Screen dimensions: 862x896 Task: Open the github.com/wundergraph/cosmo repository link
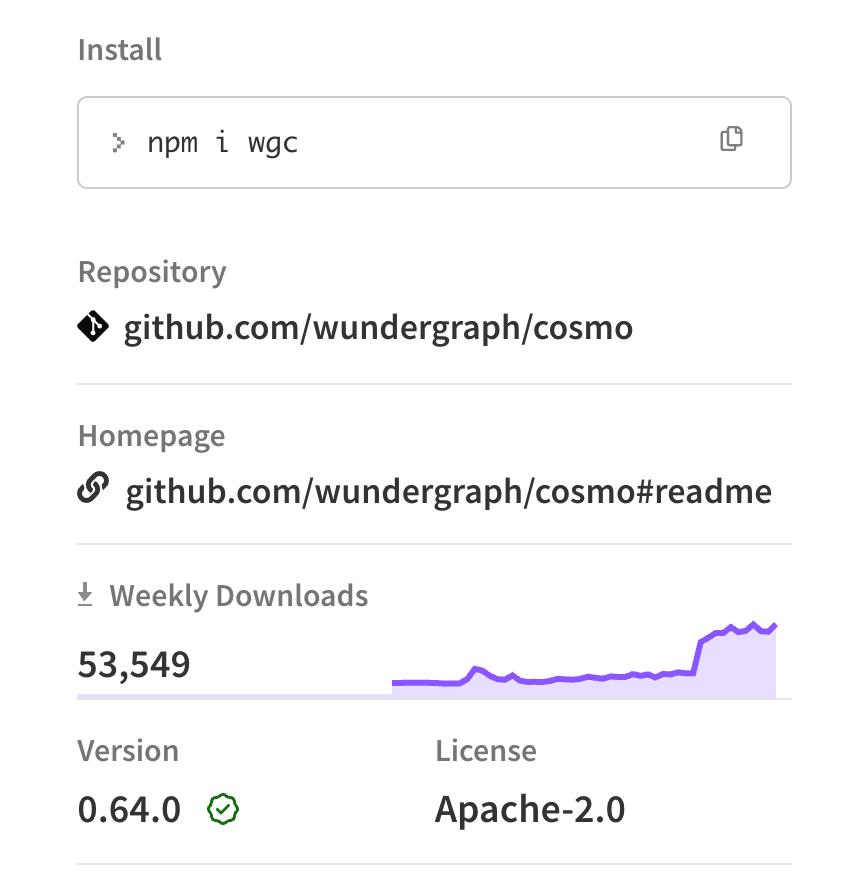pos(377,327)
